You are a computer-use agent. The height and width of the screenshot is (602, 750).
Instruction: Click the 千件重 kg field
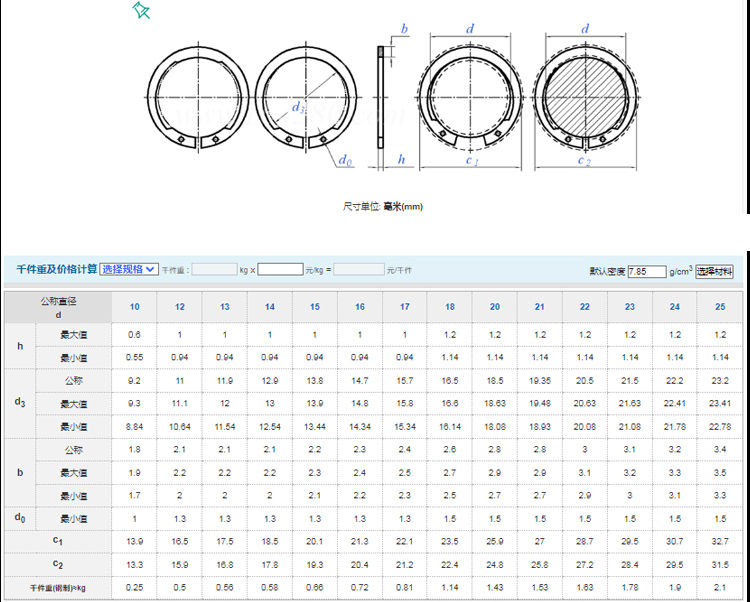(x=214, y=270)
